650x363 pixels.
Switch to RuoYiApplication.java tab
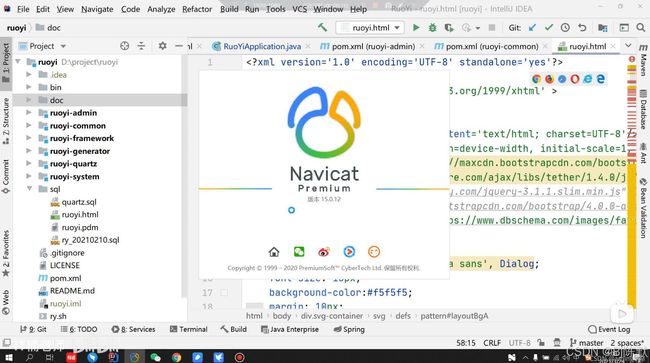(x=262, y=46)
